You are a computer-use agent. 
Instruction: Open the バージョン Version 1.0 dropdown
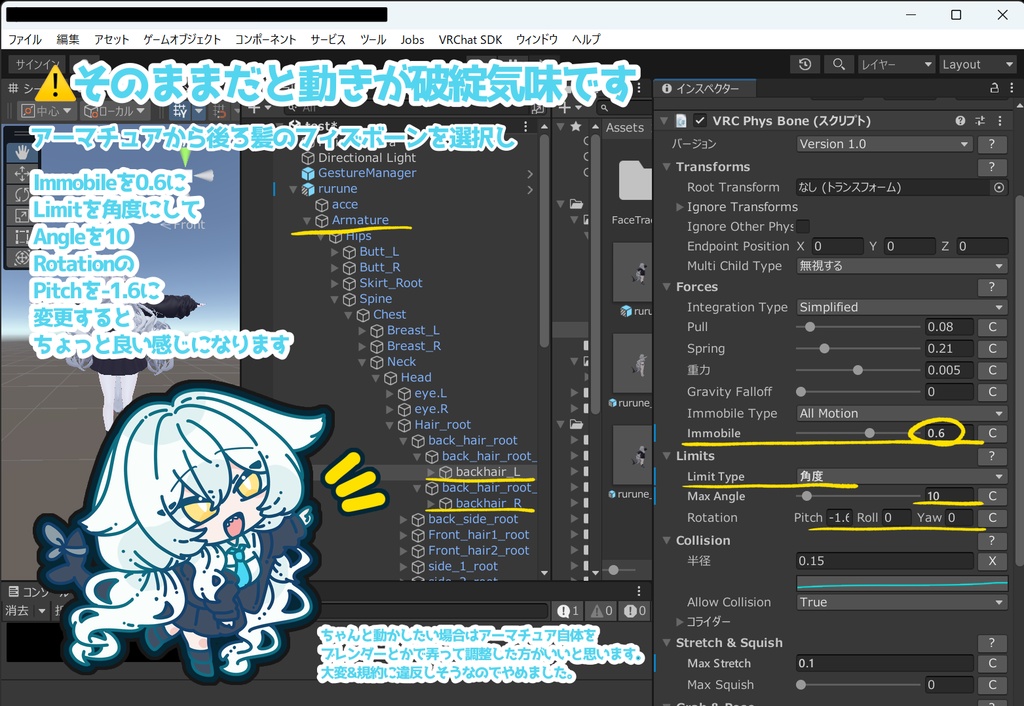click(x=884, y=144)
